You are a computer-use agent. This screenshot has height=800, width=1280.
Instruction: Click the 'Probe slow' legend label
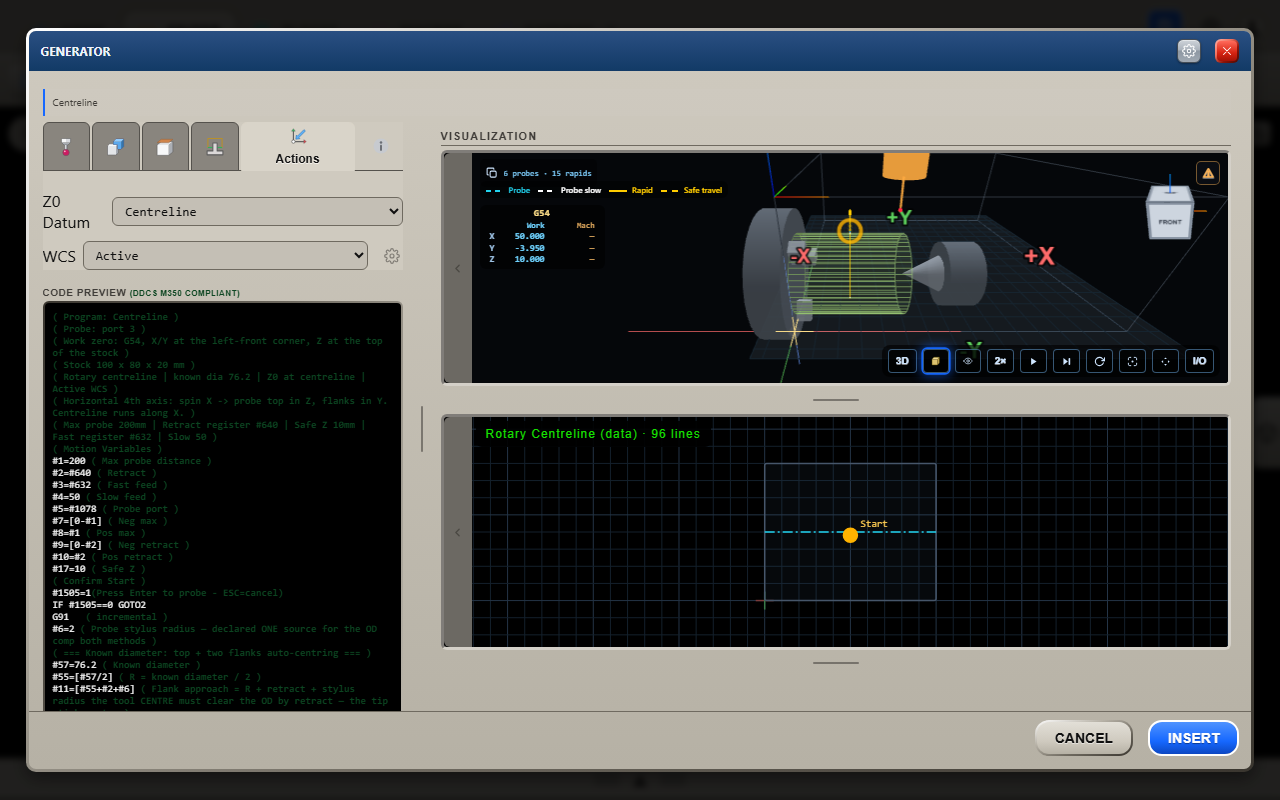[x=581, y=190]
